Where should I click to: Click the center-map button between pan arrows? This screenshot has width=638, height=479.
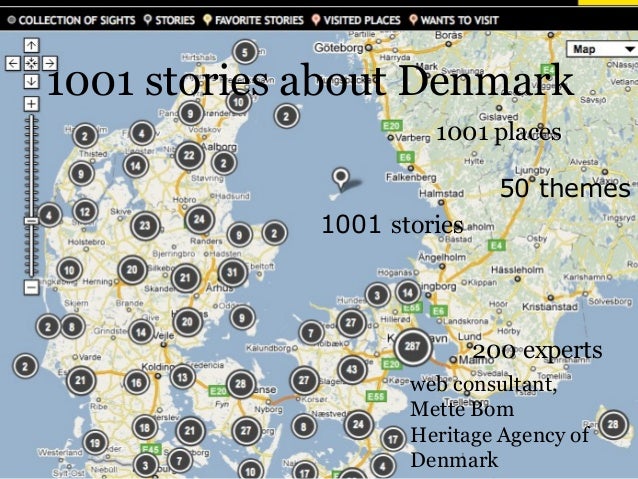click(31, 63)
